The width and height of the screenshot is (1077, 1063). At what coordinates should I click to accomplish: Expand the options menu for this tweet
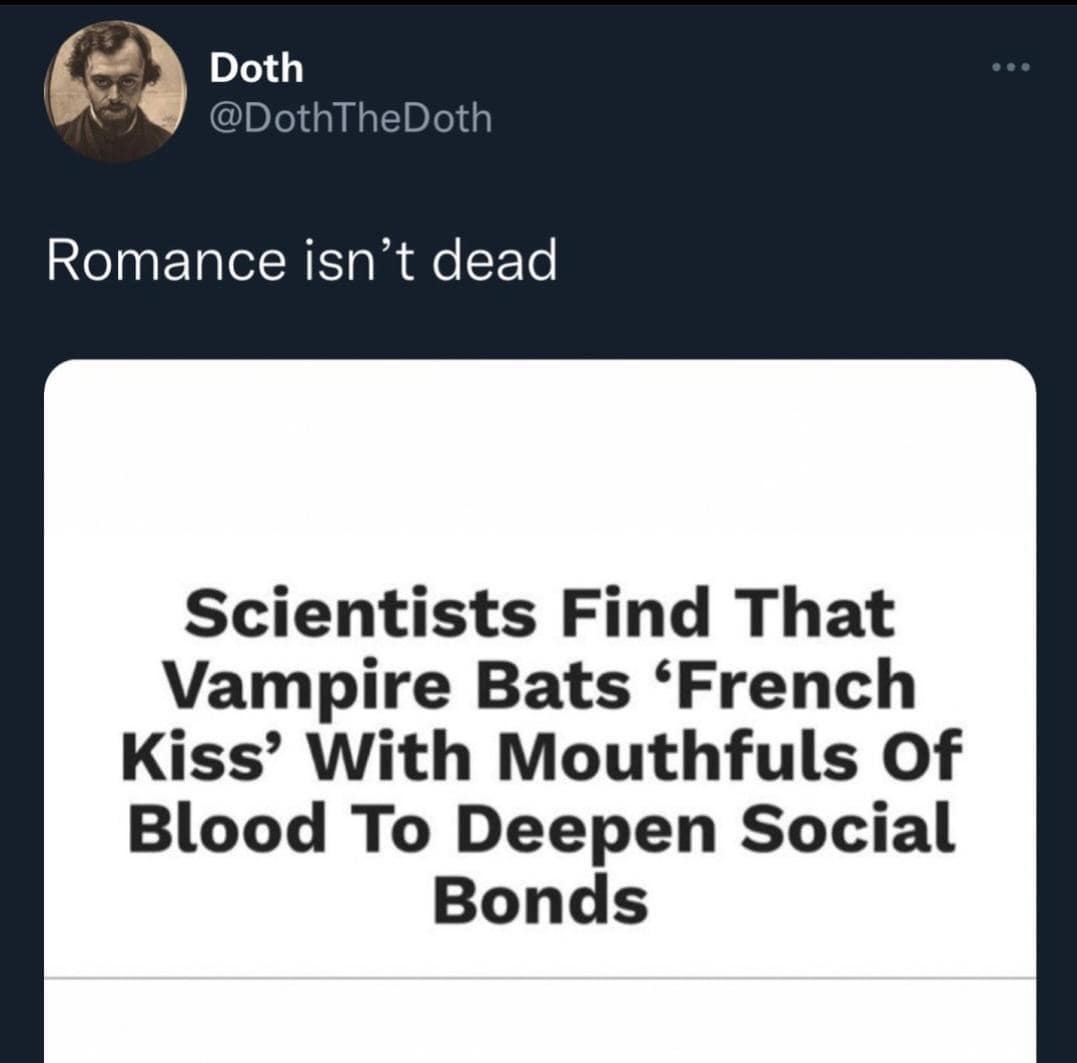pyautogui.click(x=1012, y=65)
